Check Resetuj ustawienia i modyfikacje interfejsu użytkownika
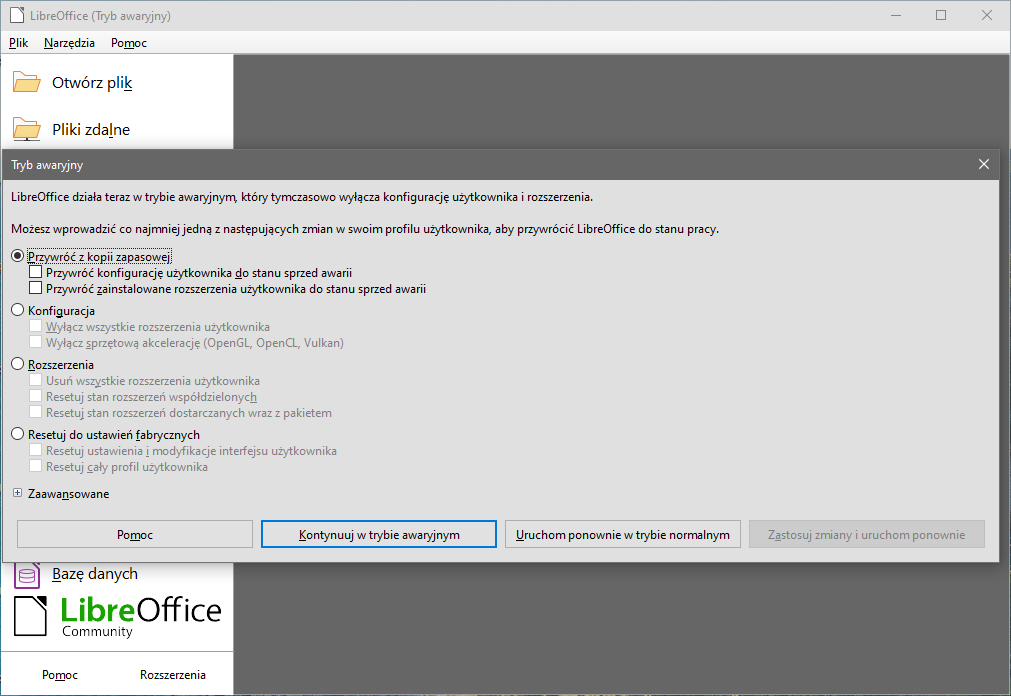The width and height of the screenshot is (1011, 696). (x=35, y=450)
